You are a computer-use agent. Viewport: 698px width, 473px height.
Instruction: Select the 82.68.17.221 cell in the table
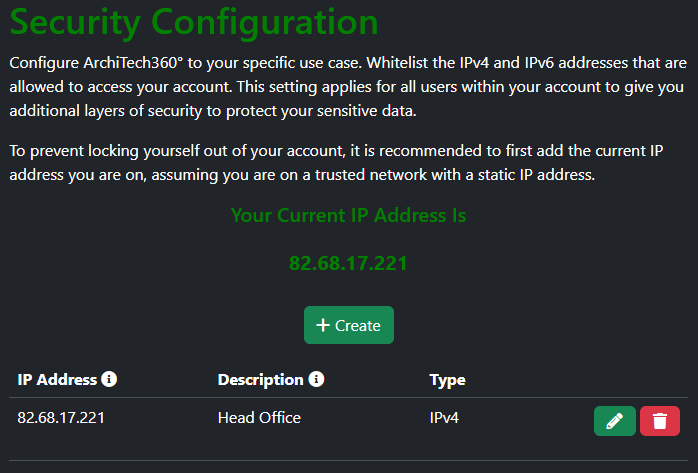tap(61, 418)
